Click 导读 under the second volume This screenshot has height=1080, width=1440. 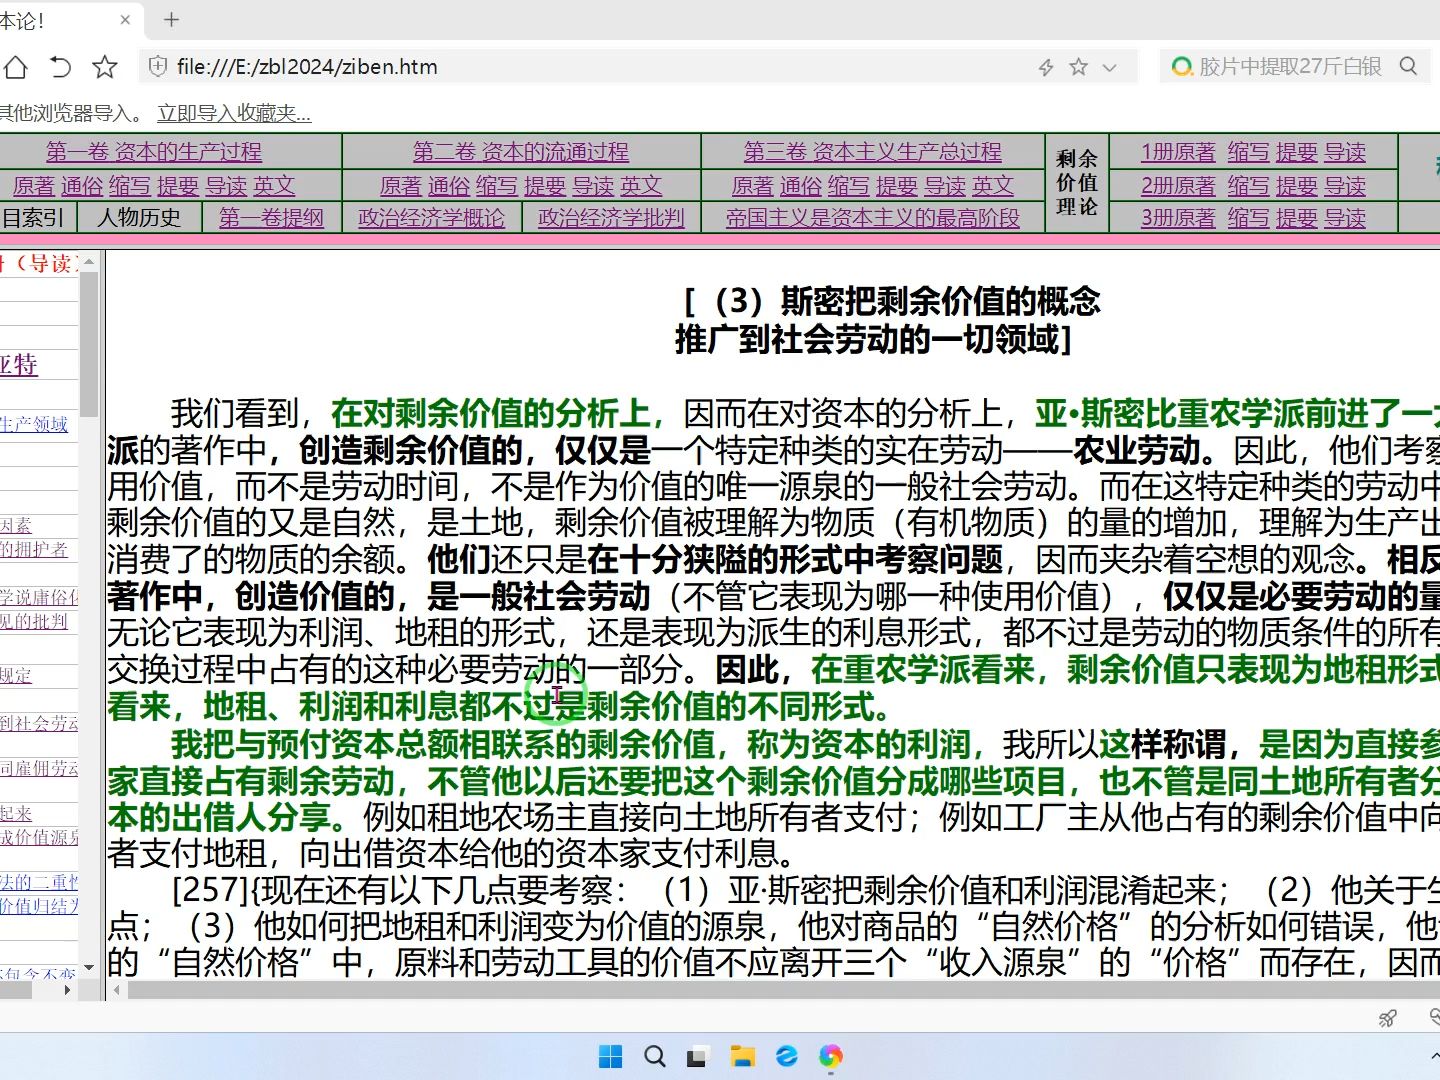point(593,186)
